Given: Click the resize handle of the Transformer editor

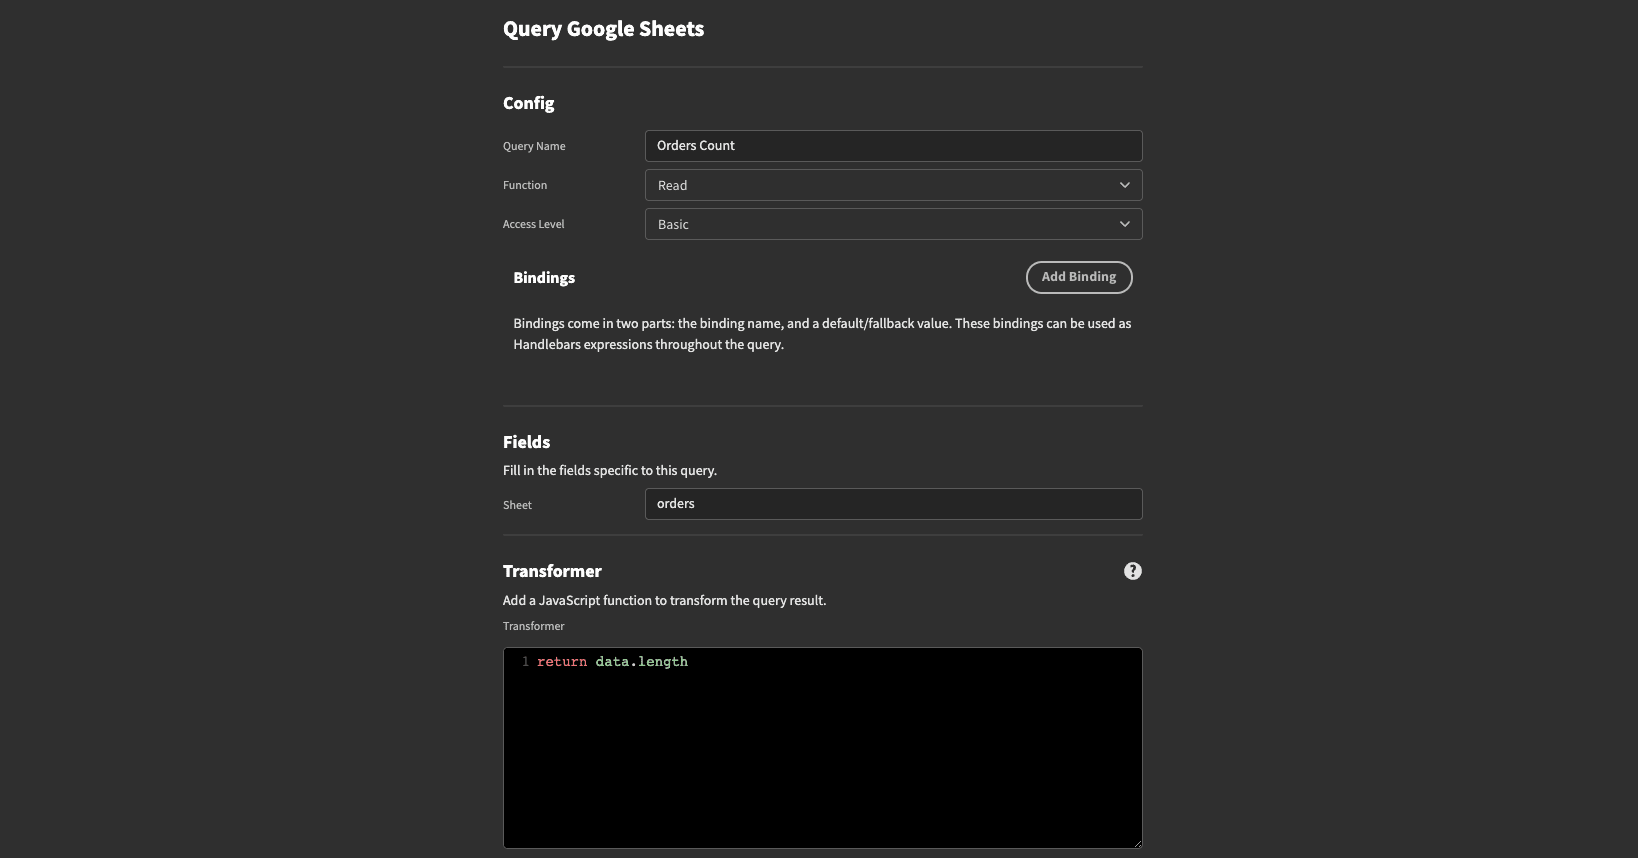Looking at the screenshot, I should [x=1137, y=843].
